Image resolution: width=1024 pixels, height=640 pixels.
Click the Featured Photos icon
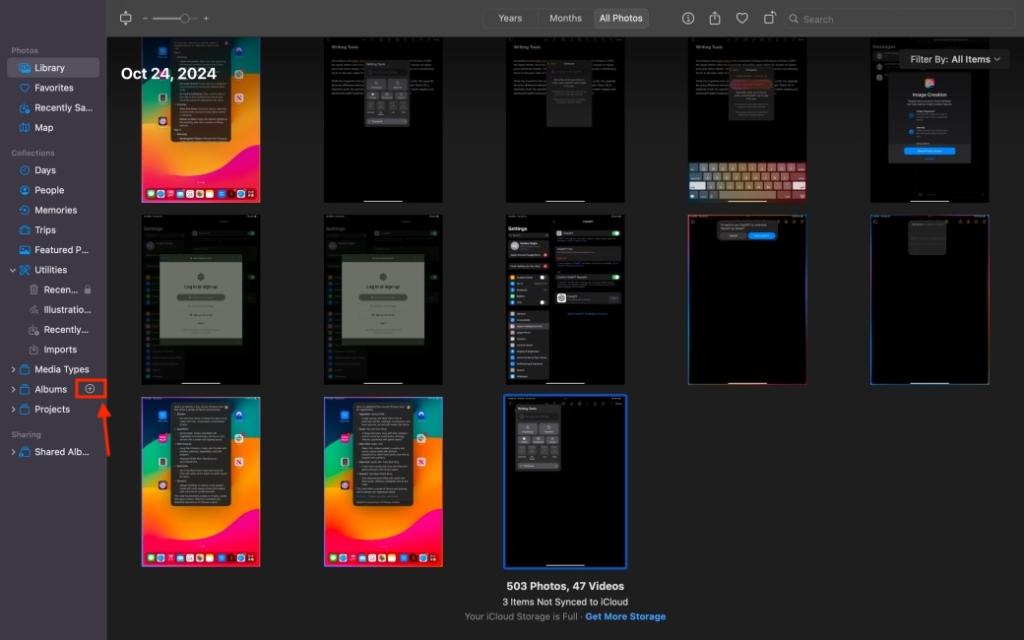[25, 249]
